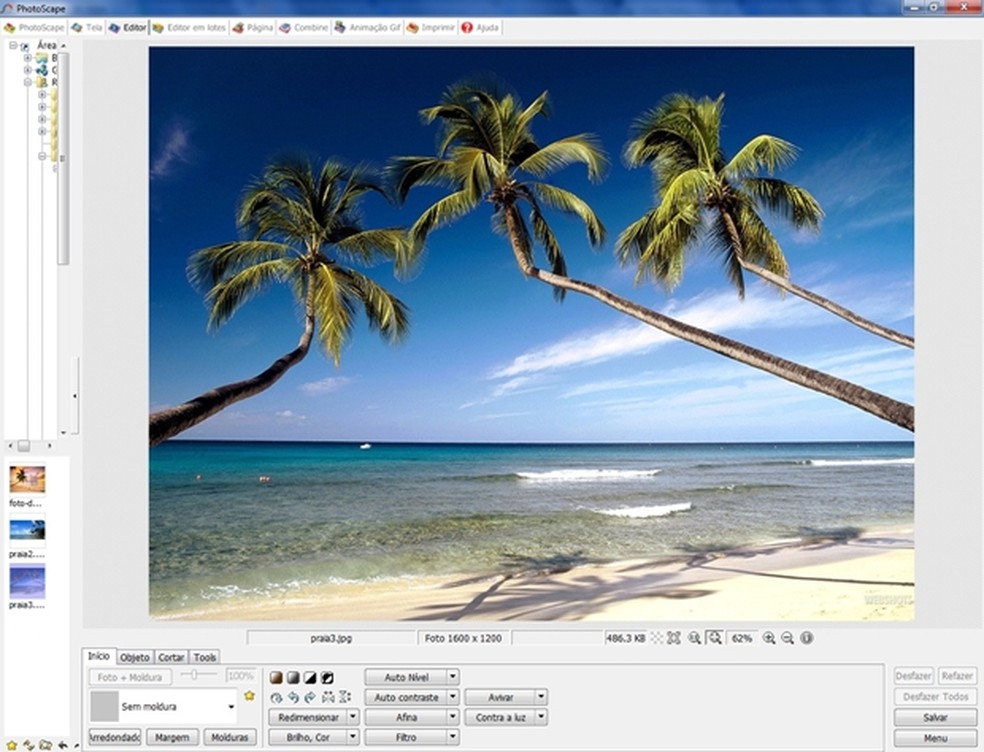Click the yellow star beside frame selector
Screen dimensions: 984x752
(249, 695)
